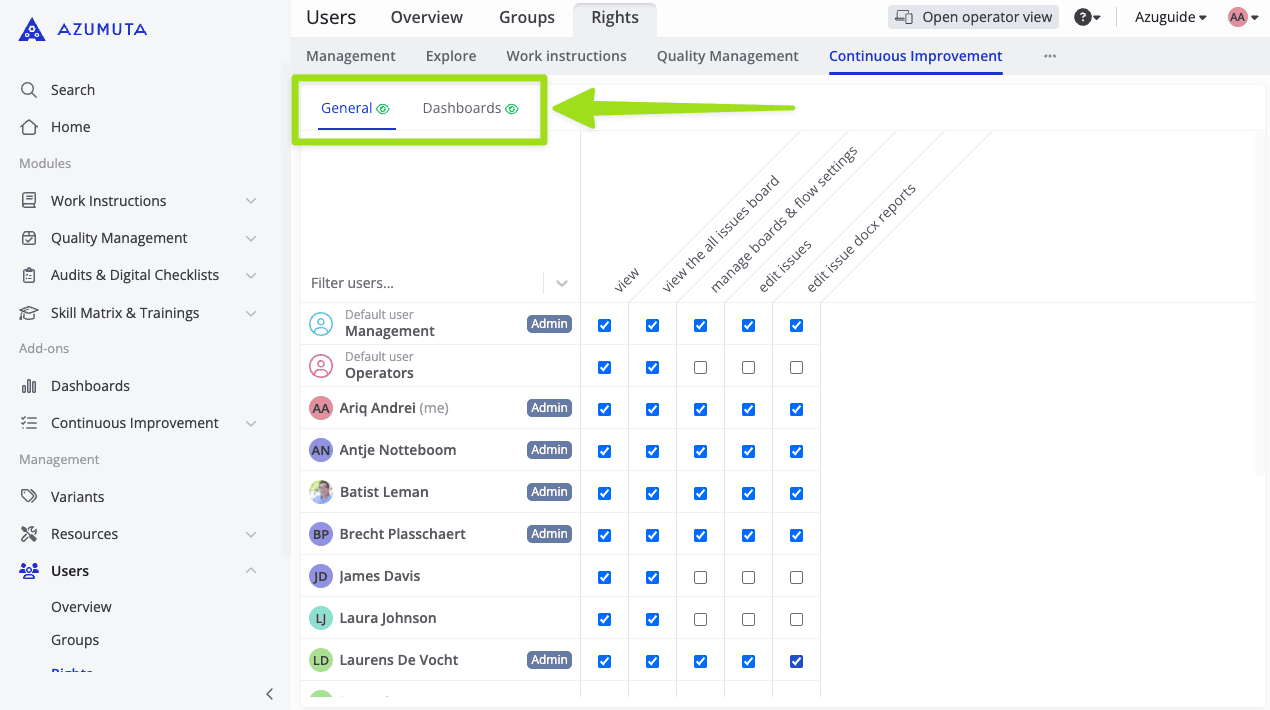Image resolution: width=1270 pixels, height=710 pixels.
Task: Click the Variants tag icon
Action: point(29,497)
